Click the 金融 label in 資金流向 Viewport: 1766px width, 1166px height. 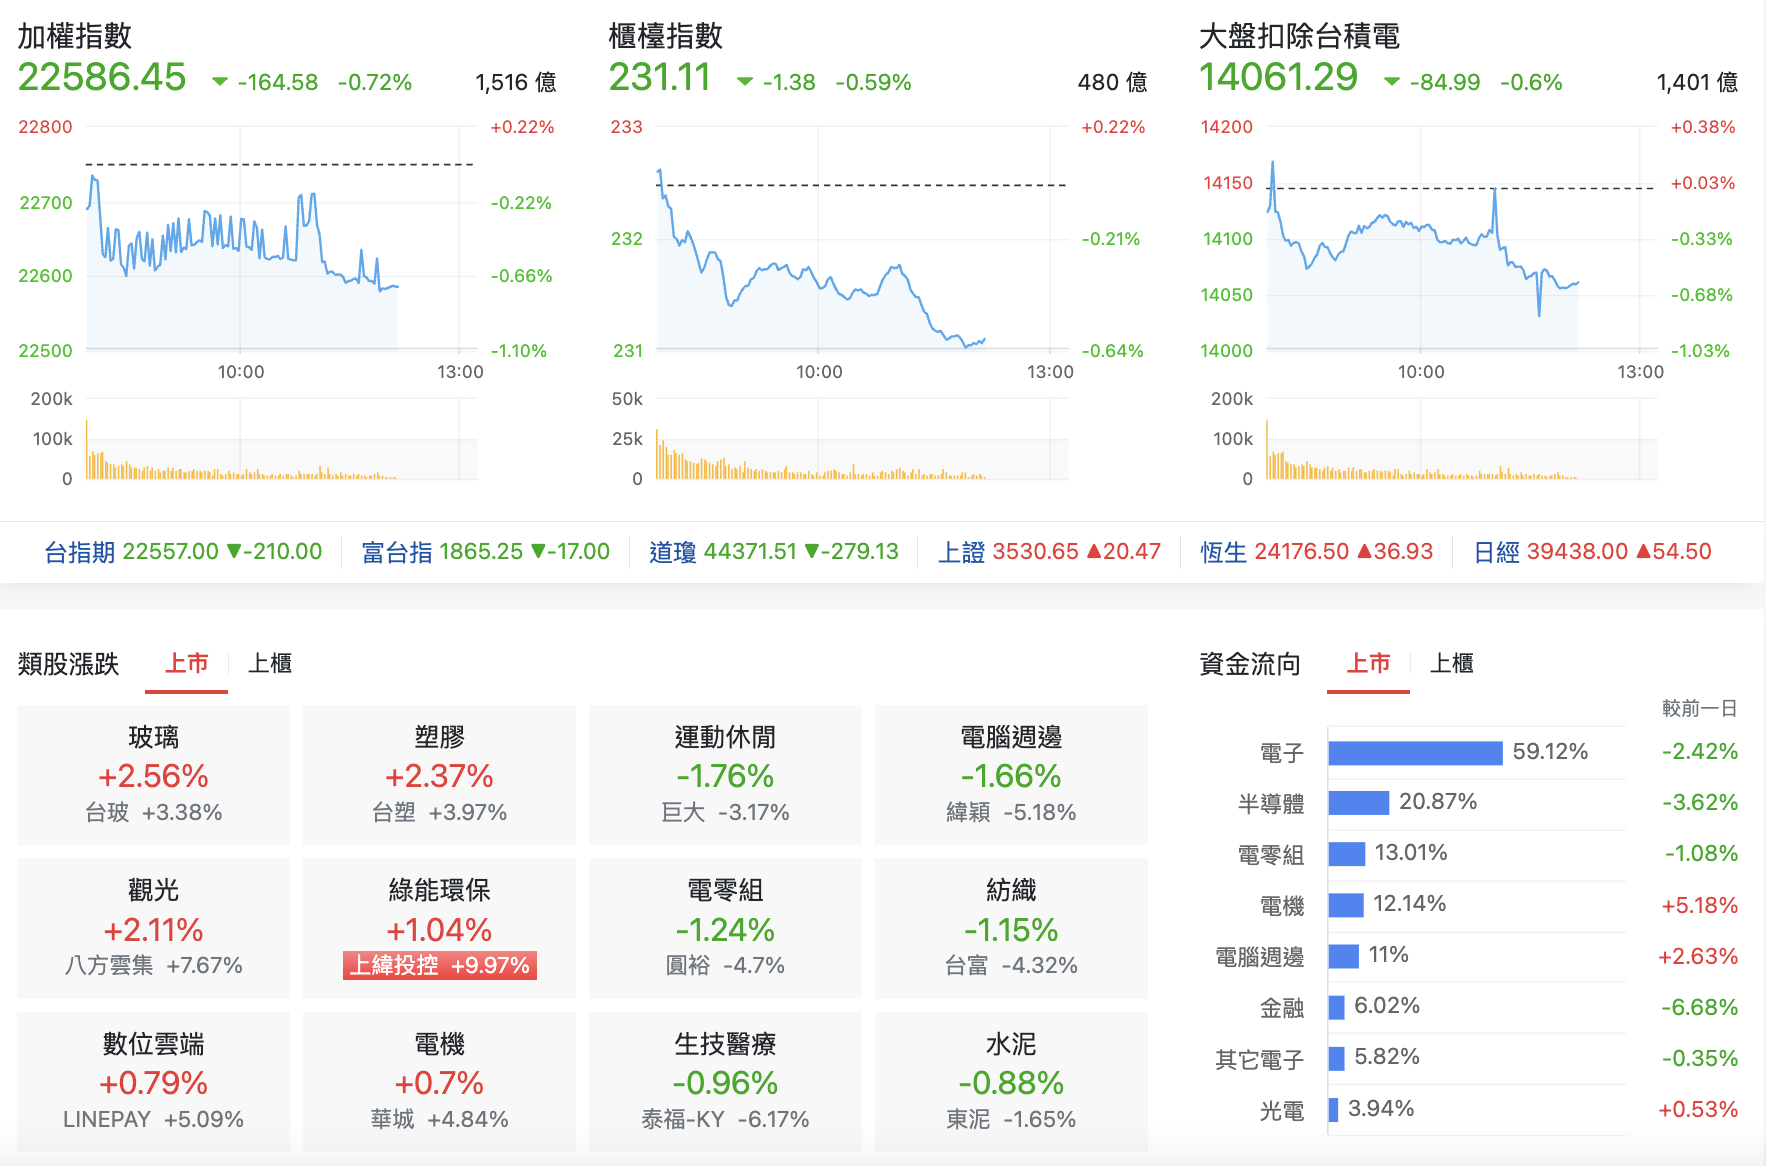(x=1282, y=1008)
